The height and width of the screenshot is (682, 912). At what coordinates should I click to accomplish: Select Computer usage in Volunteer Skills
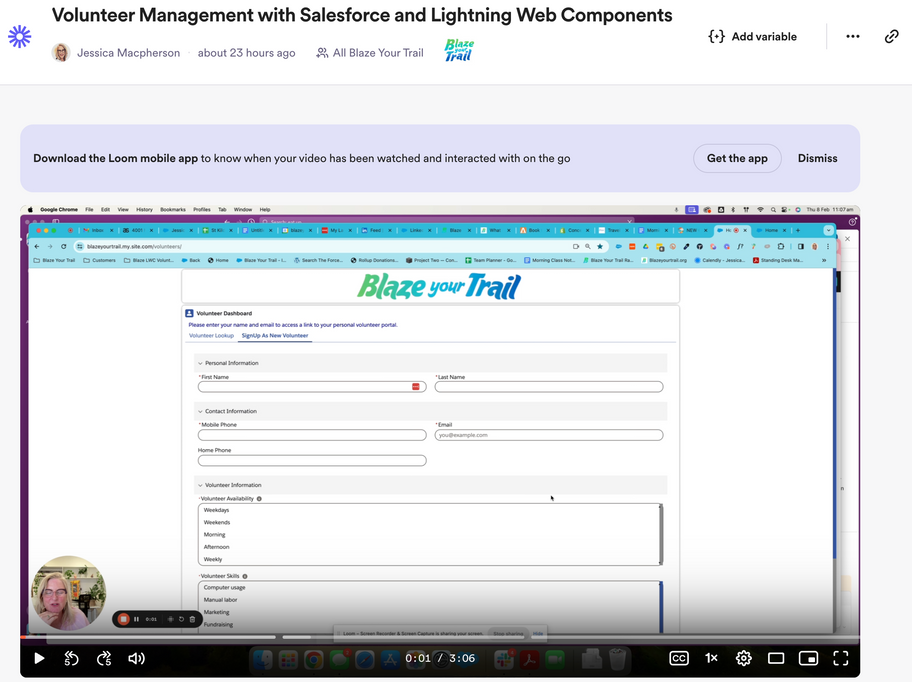click(x=224, y=587)
